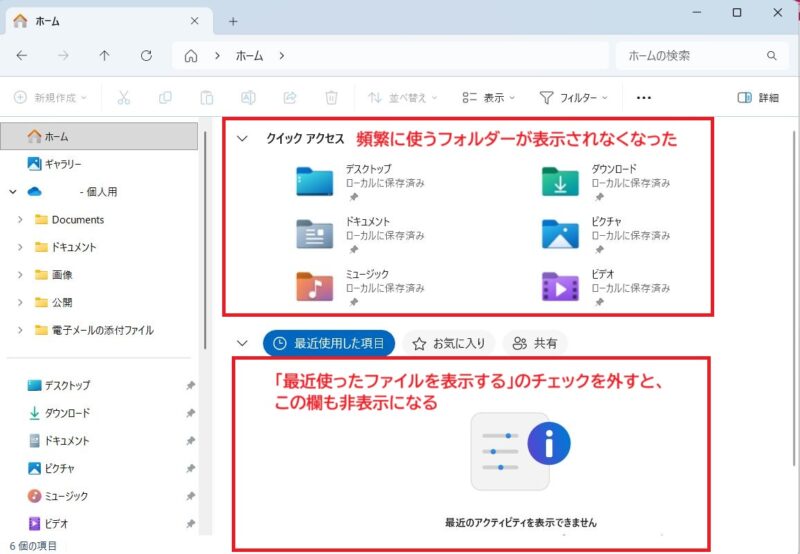
Task: Select the 画像 folder in tree
Action: point(54,274)
